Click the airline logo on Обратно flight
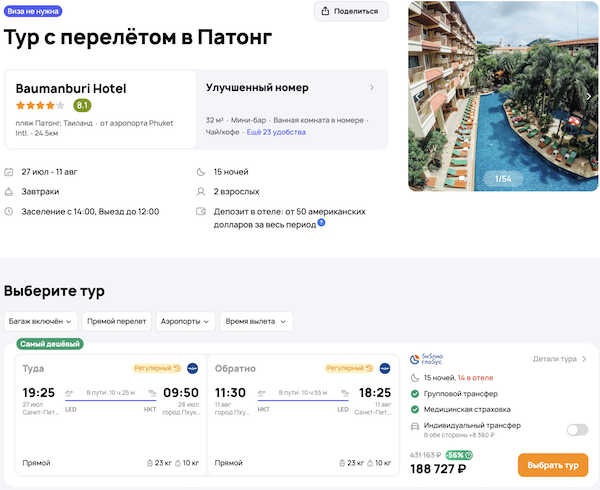The height and width of the screenshot is (490, 600). pos(385,368)
